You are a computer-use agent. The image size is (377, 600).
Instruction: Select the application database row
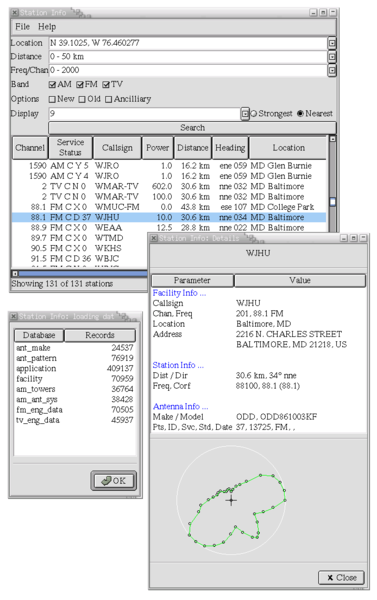75,369
